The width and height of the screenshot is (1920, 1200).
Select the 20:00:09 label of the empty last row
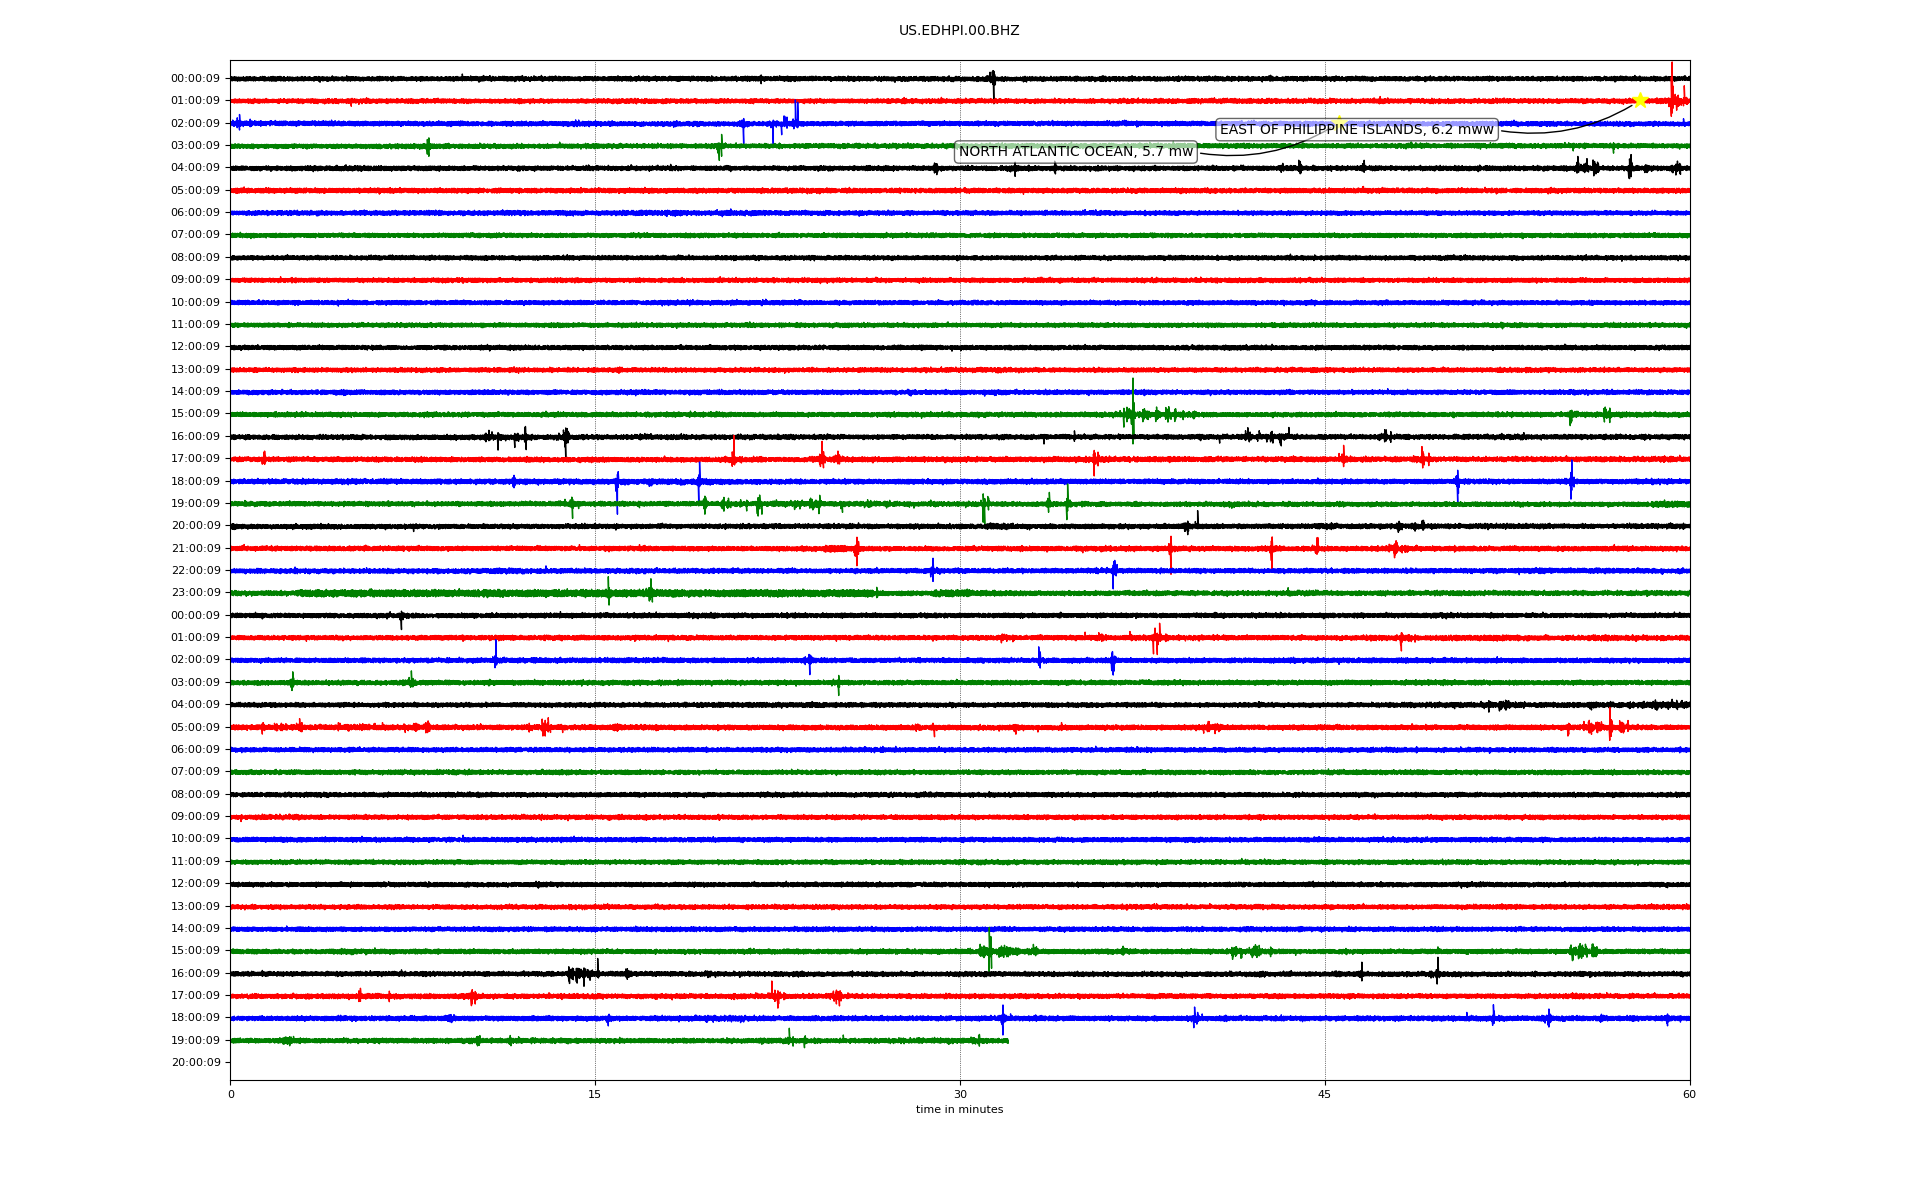pos(195,1062)
